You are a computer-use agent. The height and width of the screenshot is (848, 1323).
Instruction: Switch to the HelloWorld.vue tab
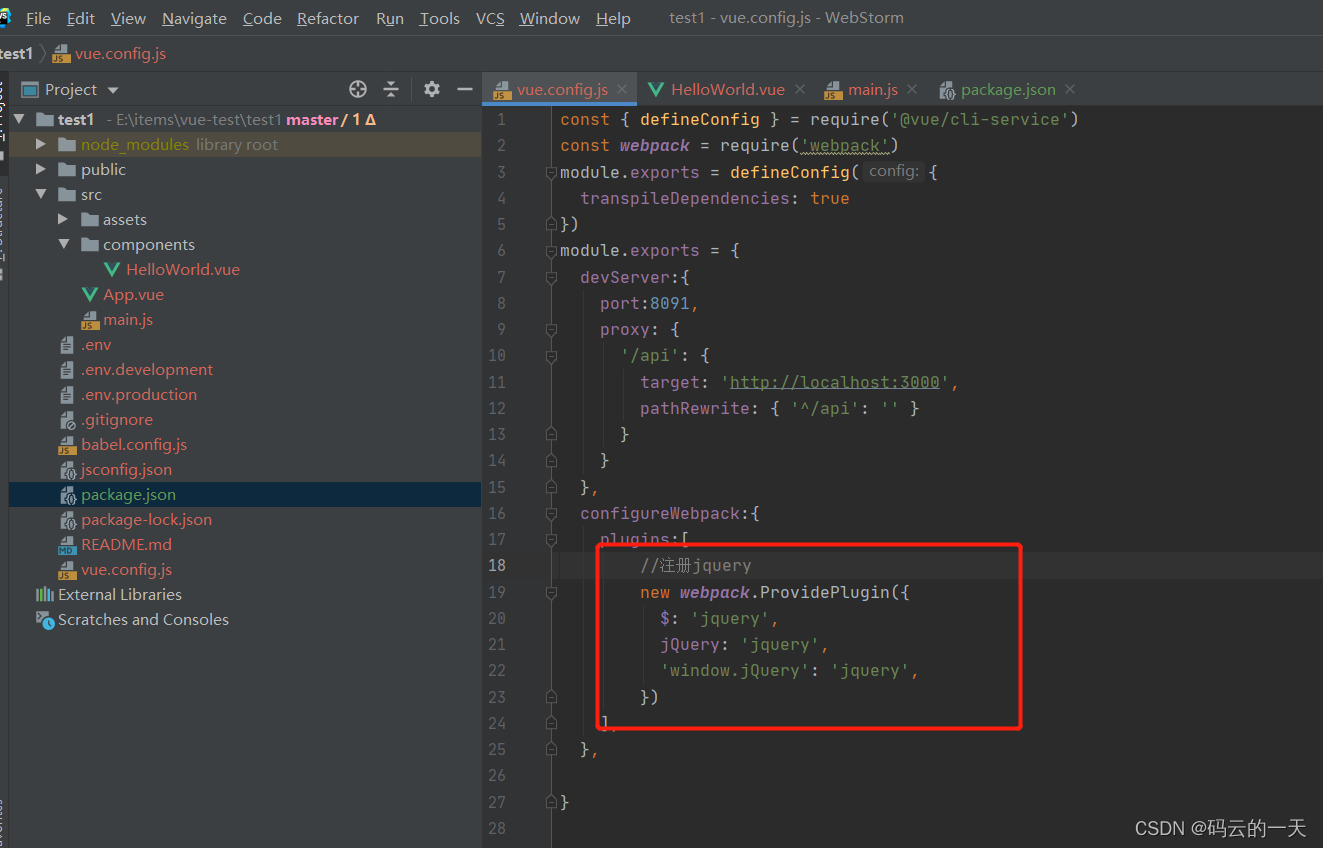click(727, 89)
